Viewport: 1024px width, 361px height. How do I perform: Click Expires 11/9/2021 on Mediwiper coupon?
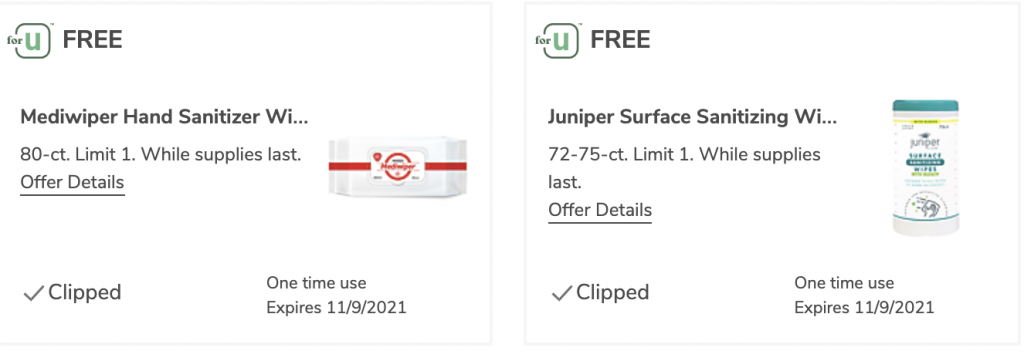click(x=336, y=307)
